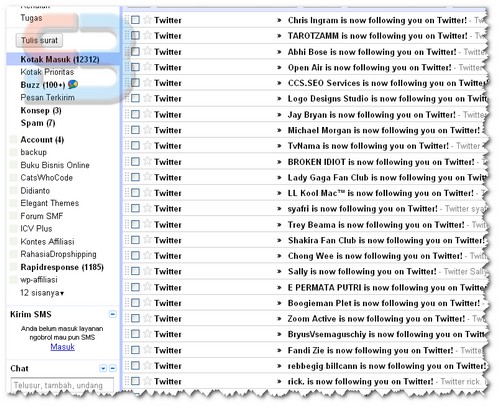Tick the Zoom Active email checkbox
Viewport: 500px width, 407px height.
pyautogui.click(x=135, y=318)
